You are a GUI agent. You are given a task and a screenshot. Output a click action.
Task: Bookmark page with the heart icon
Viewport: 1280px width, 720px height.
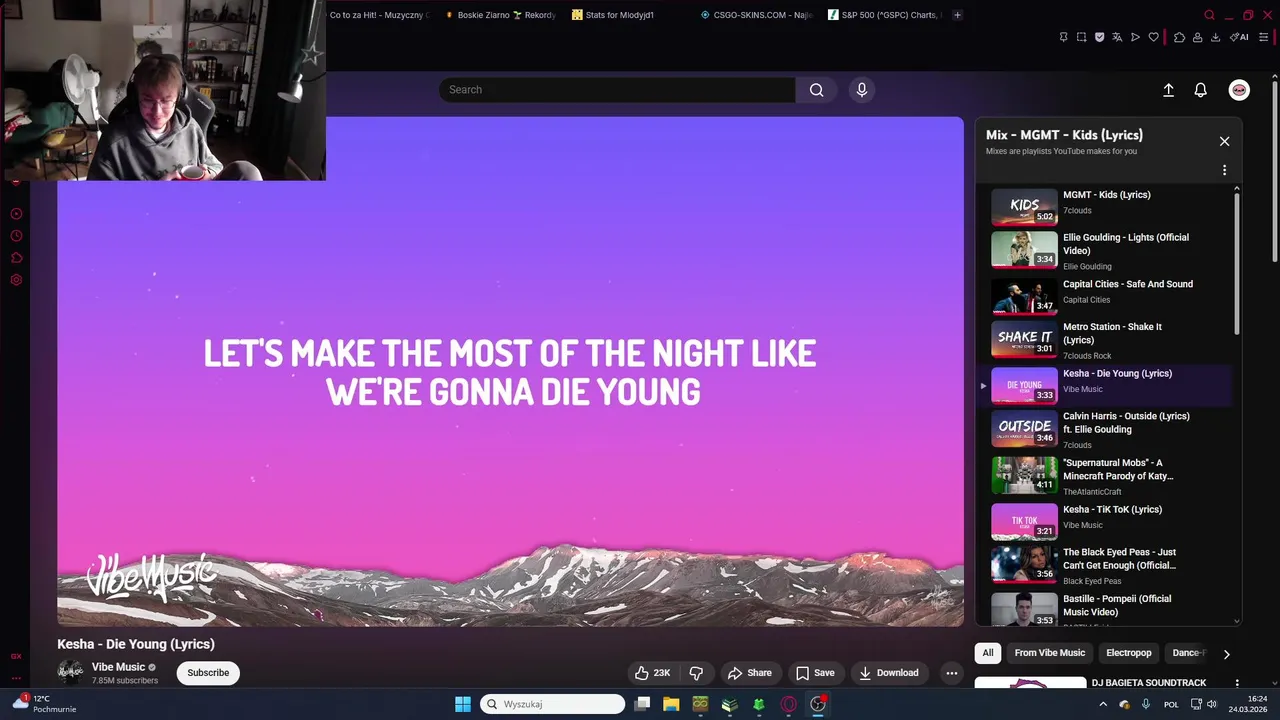click(x=1153, y=37)
